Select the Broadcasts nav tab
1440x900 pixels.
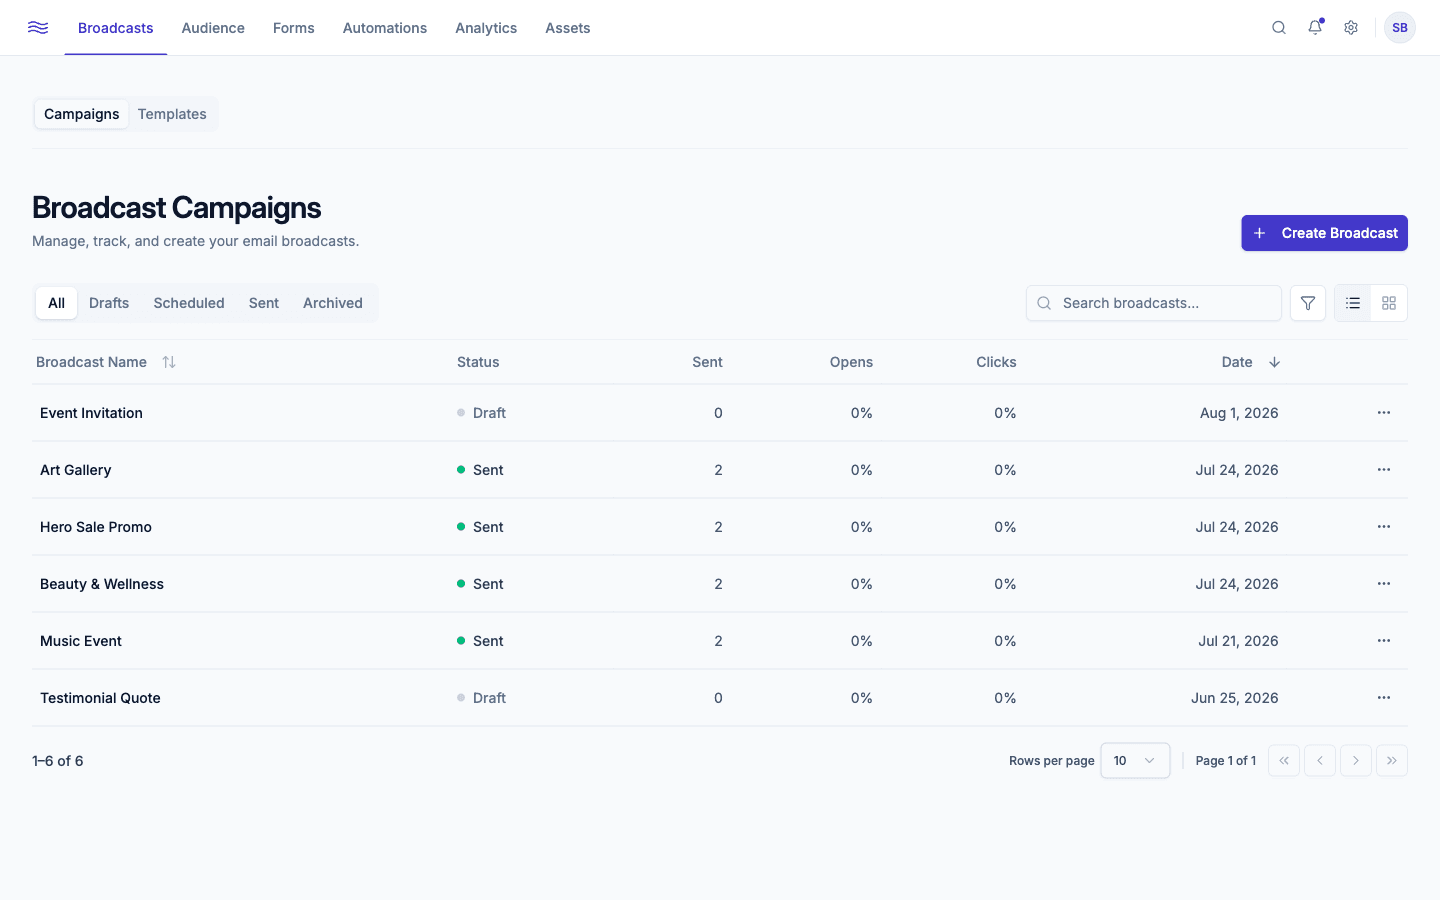point(116,28)
